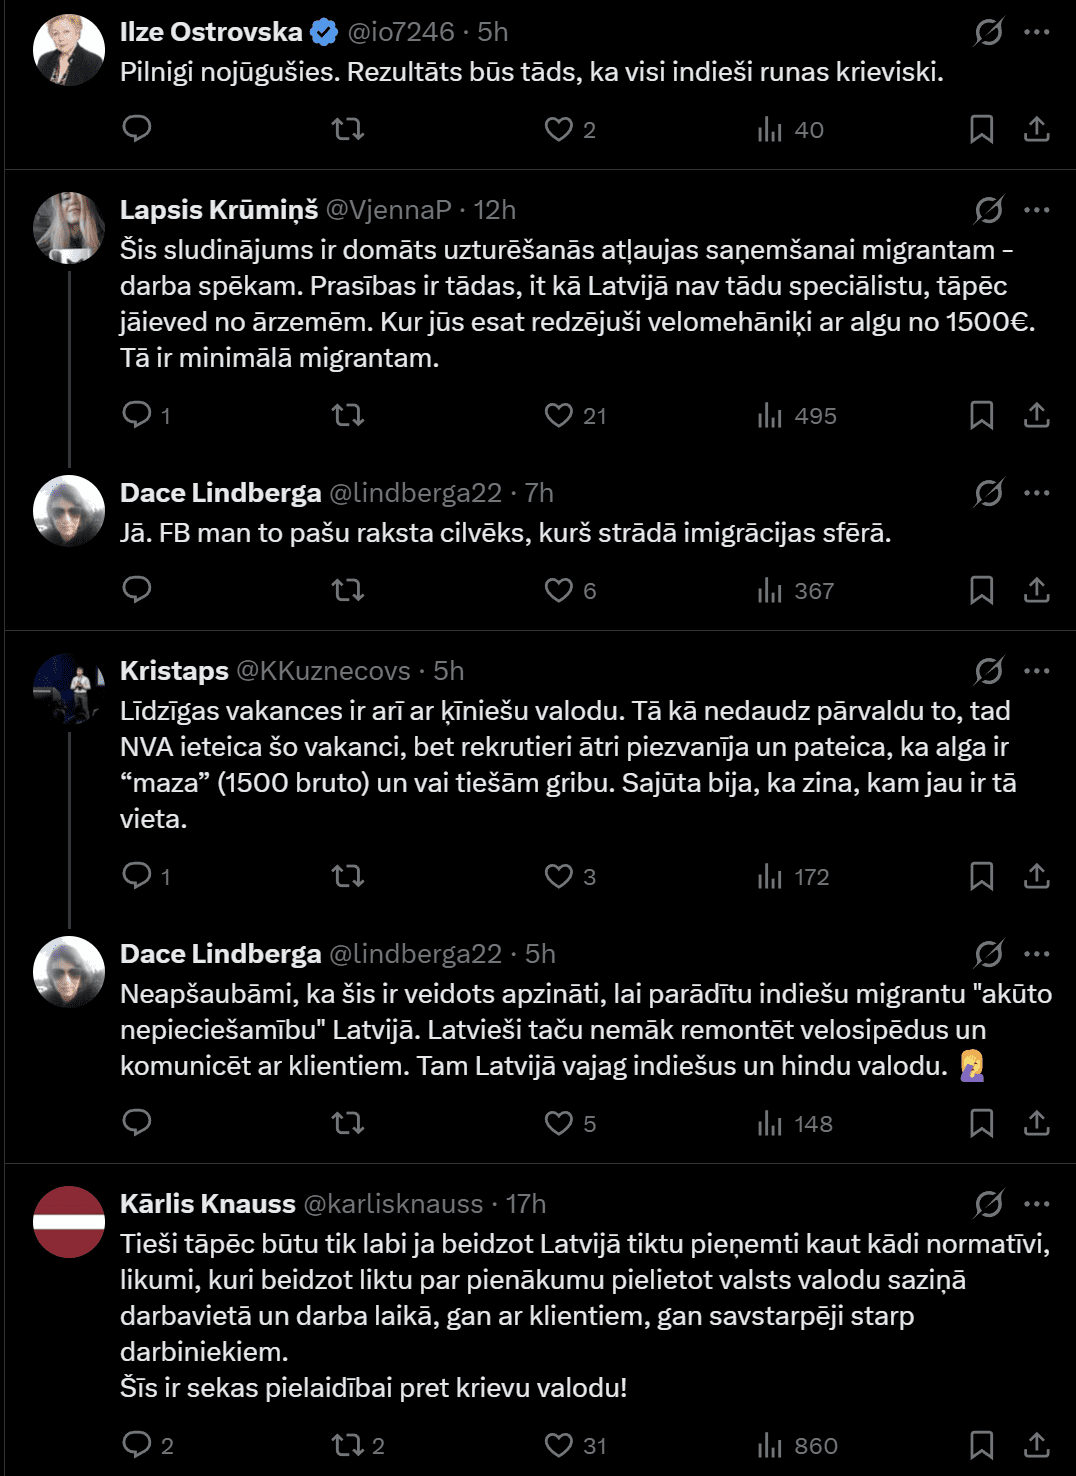Image resolution: width=1076 pixels, height=1476 pixels.
Task: Expand three-dot menu on Kārlis Knauss's tweet
Action: pos(1037,1203)
